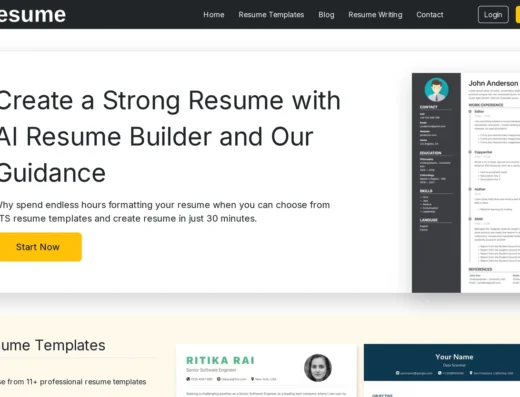
Task: Click the Your Name heading on blue template
Action: coord(454,357)
